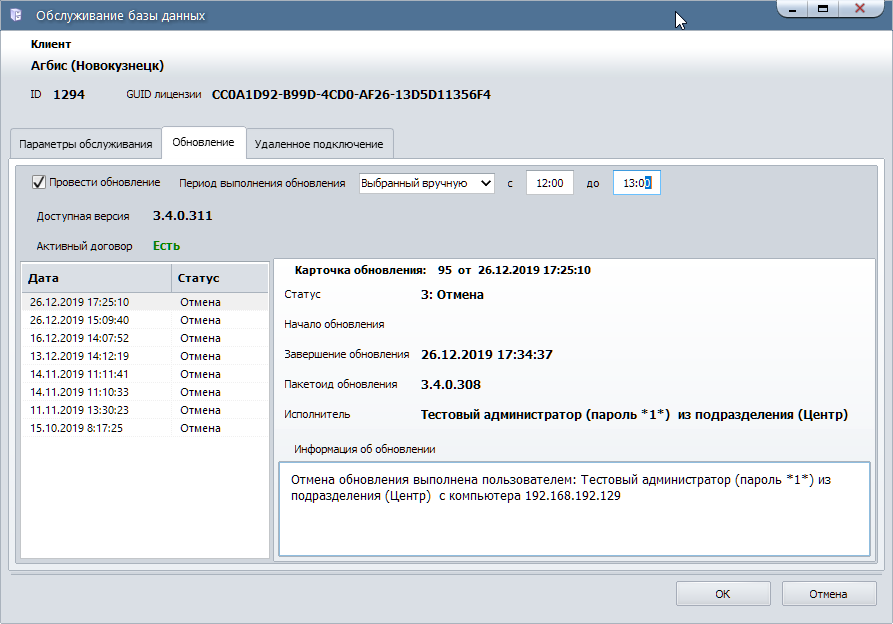Viewport: 893px width, 624px height.
Task: Minimize the window
Action: click(792, 9)
